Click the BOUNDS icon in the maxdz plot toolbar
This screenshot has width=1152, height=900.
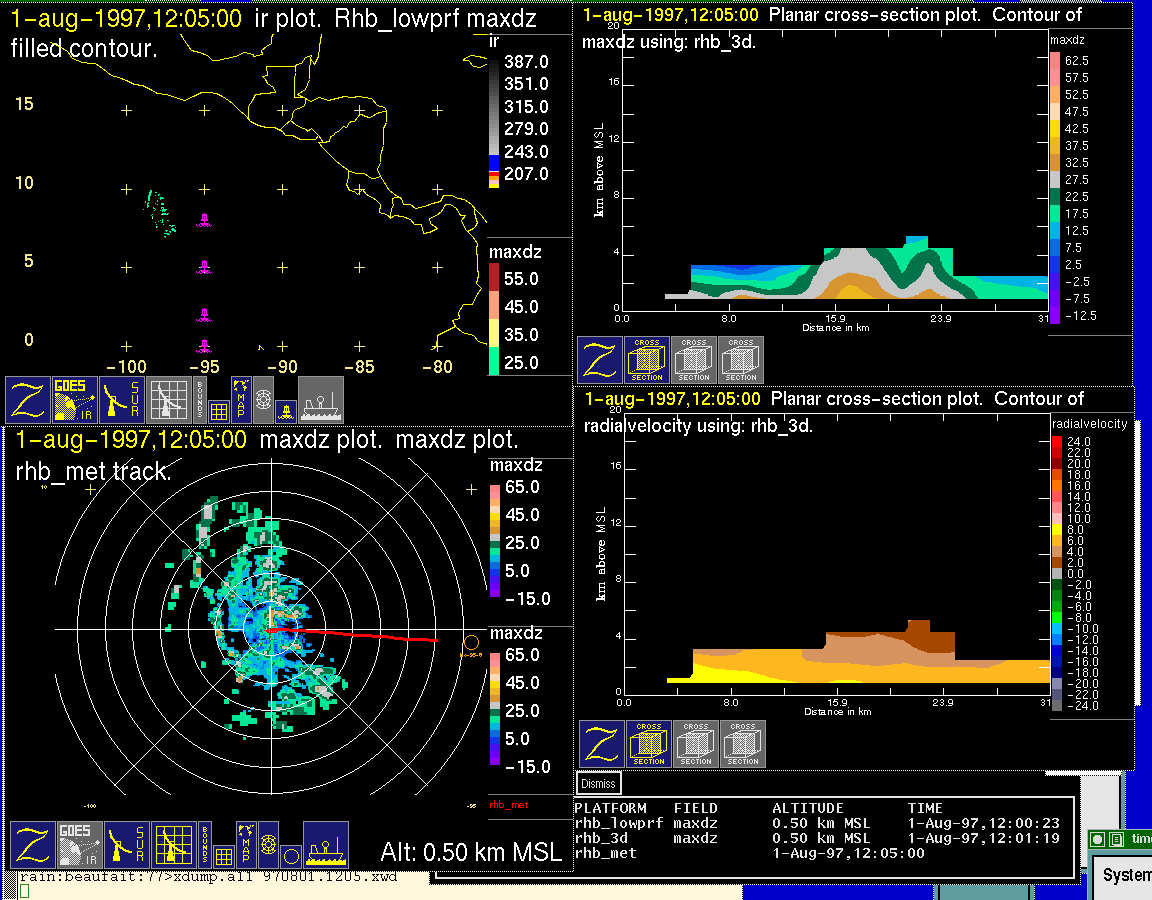[x=204, y=845]
